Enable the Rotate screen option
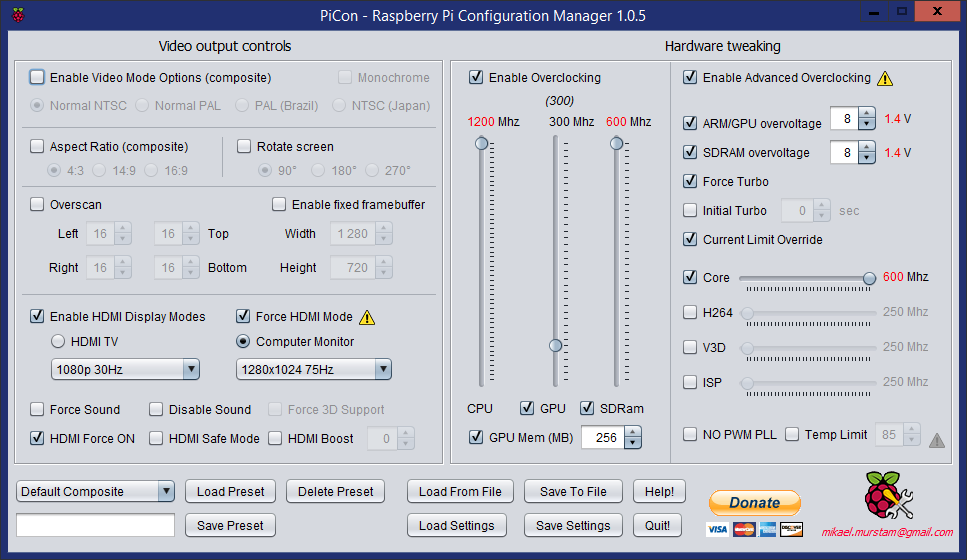The height and width of the screenshot is (560, 967). 244,146
